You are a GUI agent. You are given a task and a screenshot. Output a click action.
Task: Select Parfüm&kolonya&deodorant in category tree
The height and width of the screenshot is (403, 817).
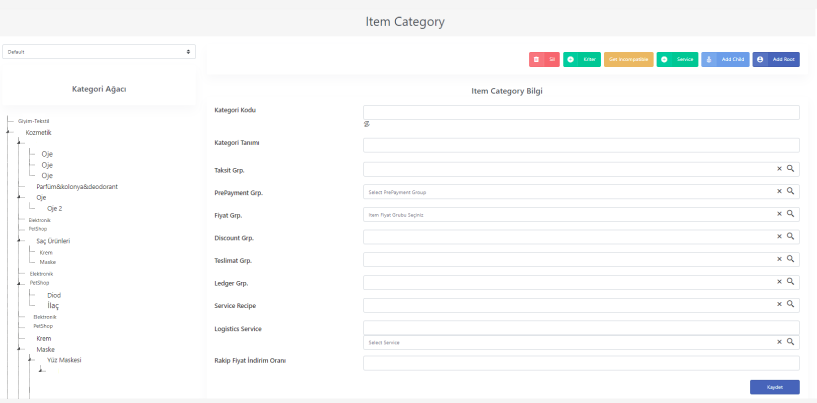point(77,187)
